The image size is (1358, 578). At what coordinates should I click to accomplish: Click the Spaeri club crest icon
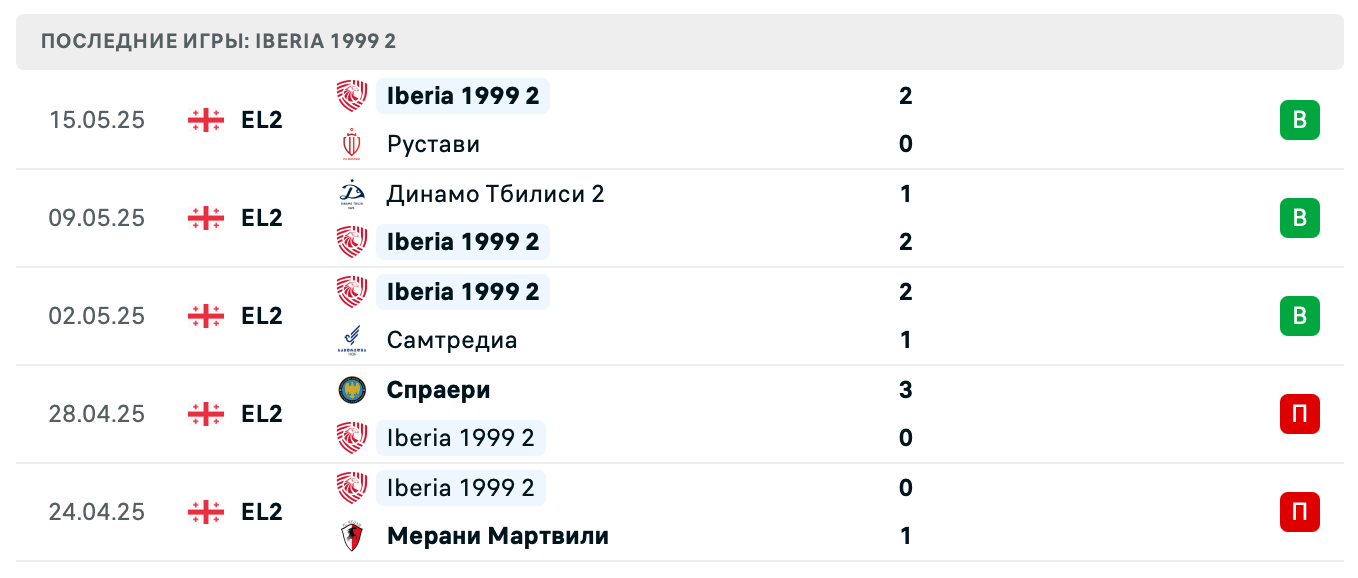[x=352, y=390]
